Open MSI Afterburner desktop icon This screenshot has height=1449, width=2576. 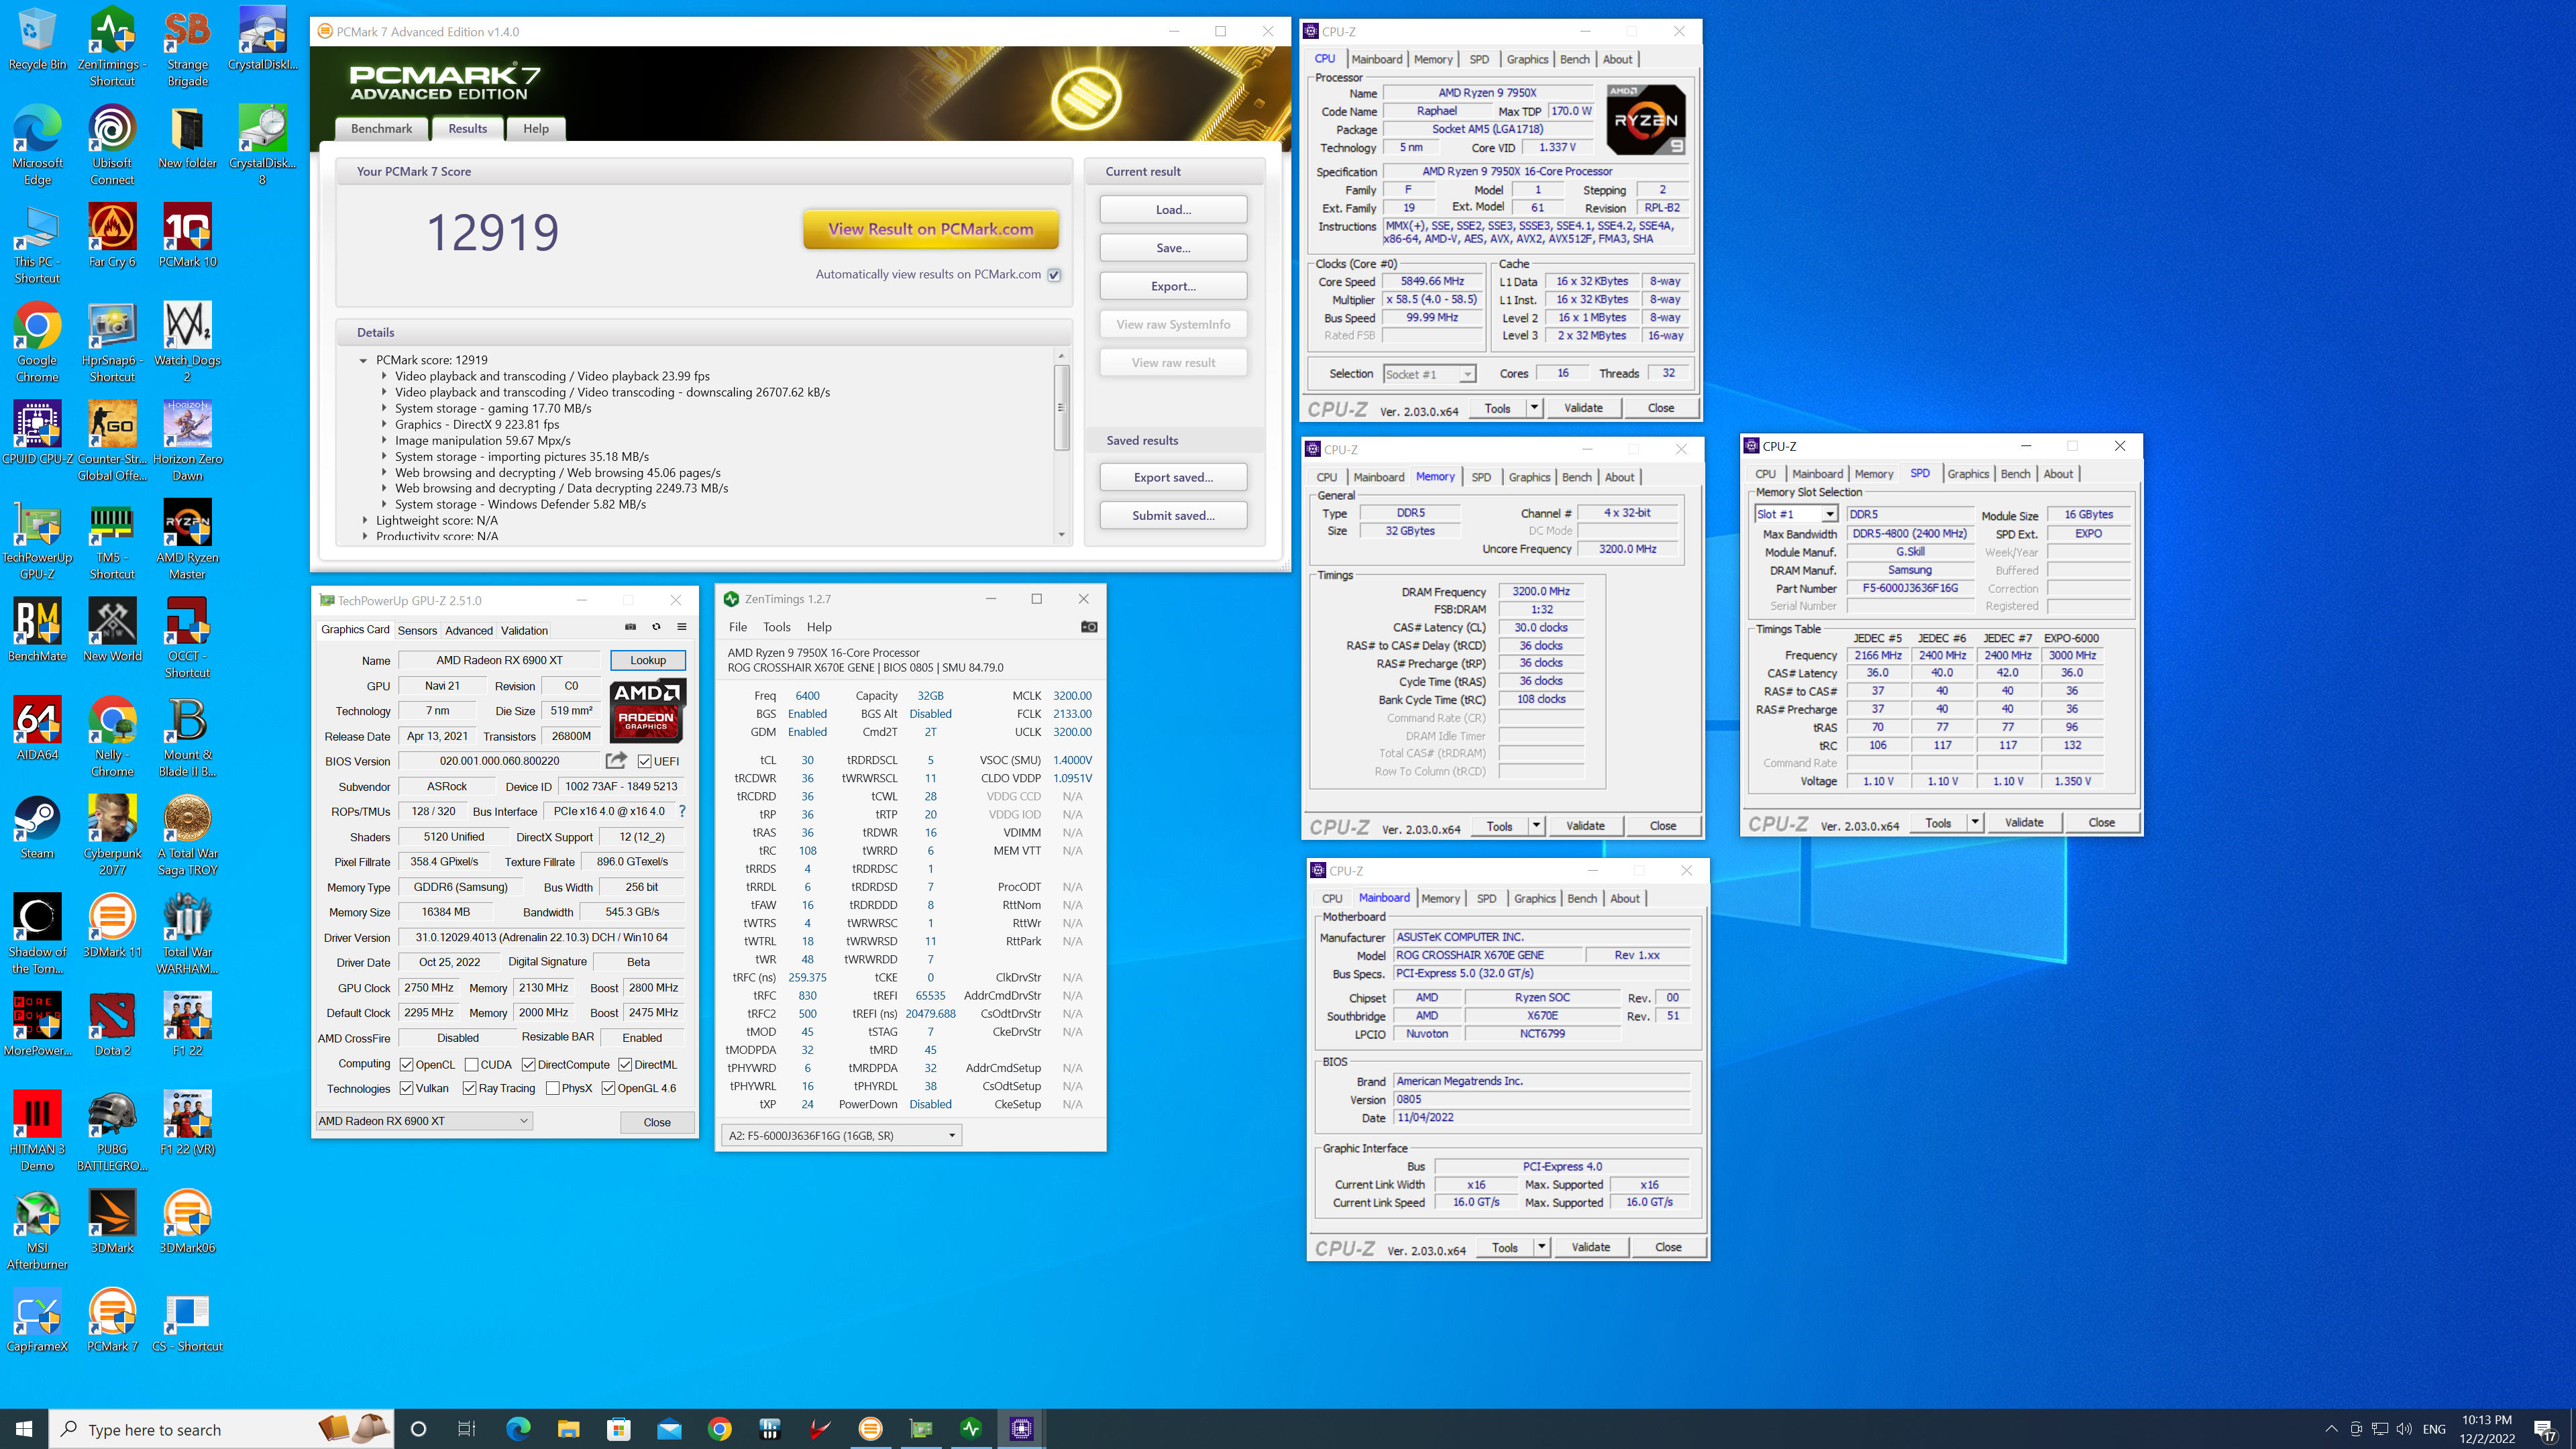(x=37, y=1230)
